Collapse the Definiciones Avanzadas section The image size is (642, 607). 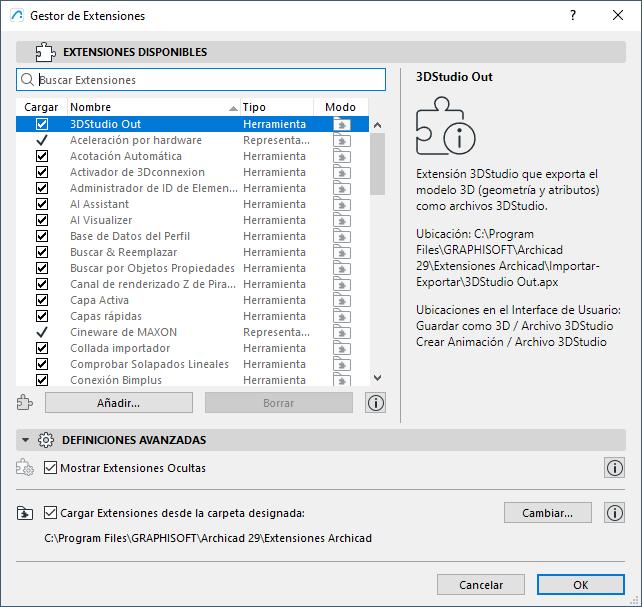coord(25,440)
